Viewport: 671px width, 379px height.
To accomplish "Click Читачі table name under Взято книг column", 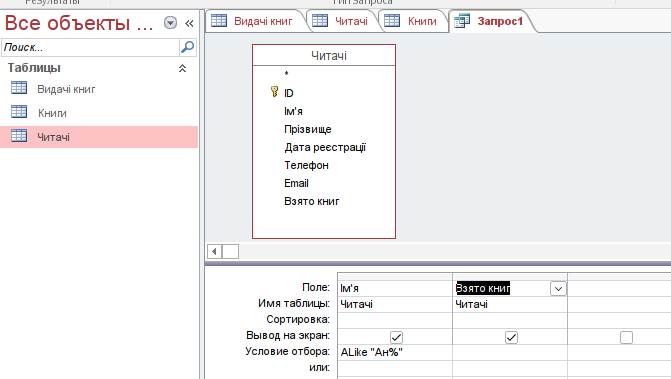I will pyautogui.click(x=510, y=304).
